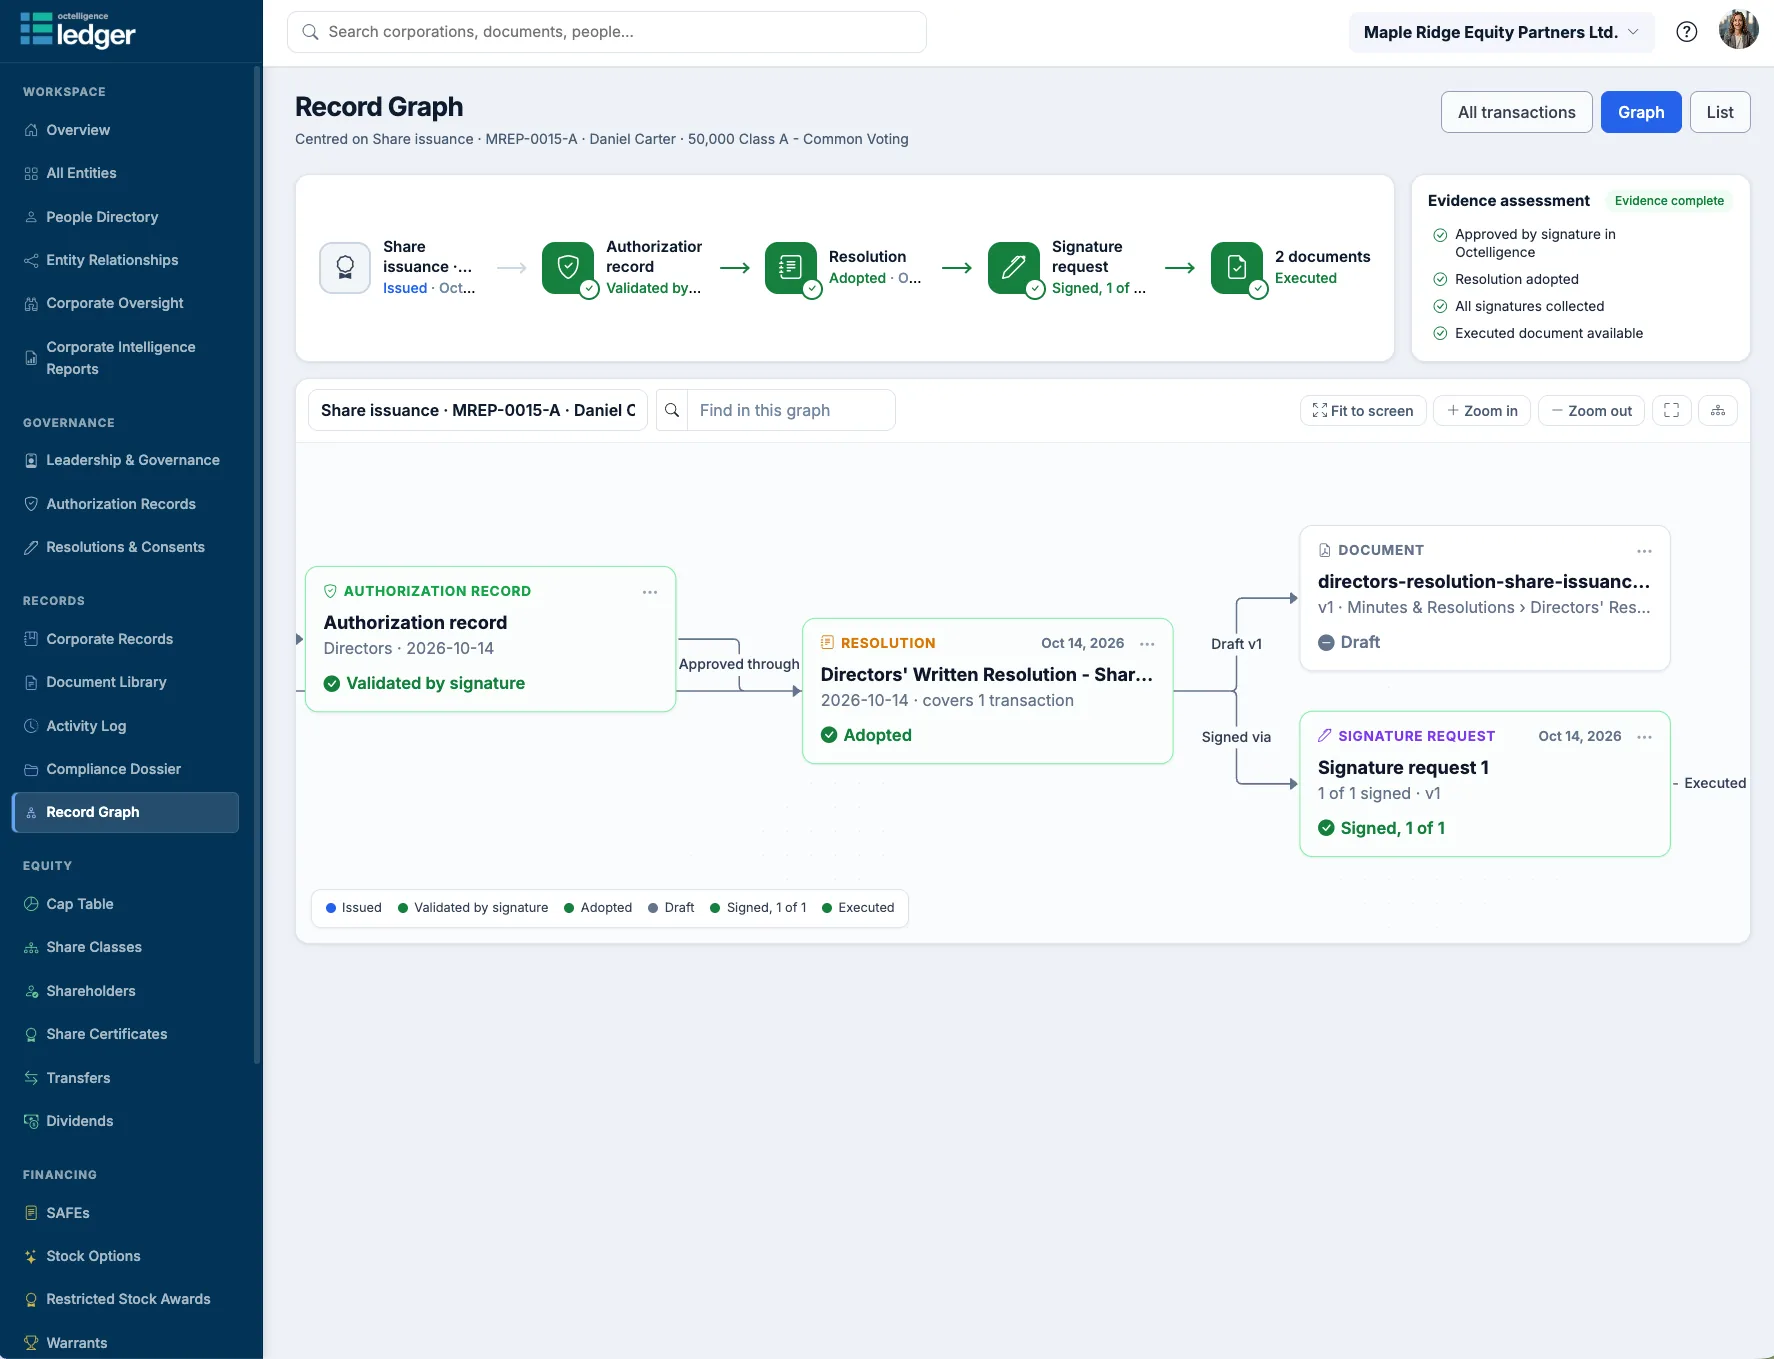Screen dimensions: 1774x1359
Task: Go to SAFEs page
Action: (x=125, y=1213)
